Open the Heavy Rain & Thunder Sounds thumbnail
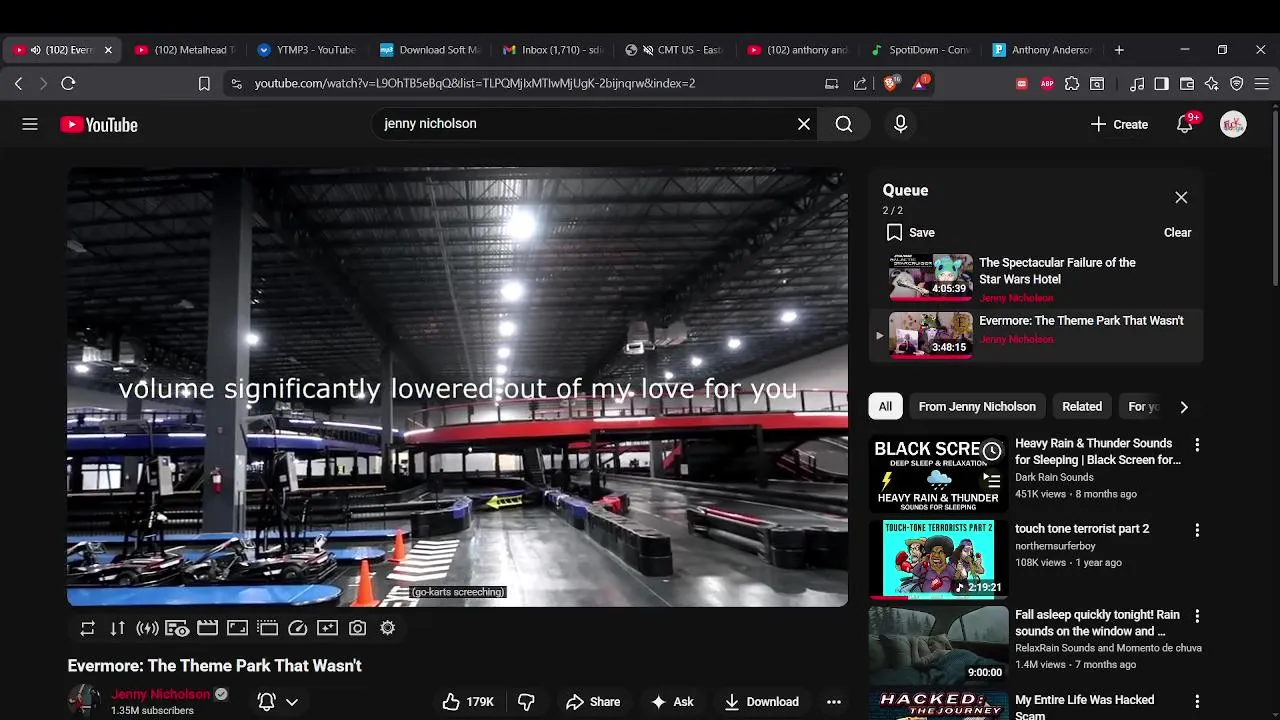Screen dimensions: 1280x720 938,474
